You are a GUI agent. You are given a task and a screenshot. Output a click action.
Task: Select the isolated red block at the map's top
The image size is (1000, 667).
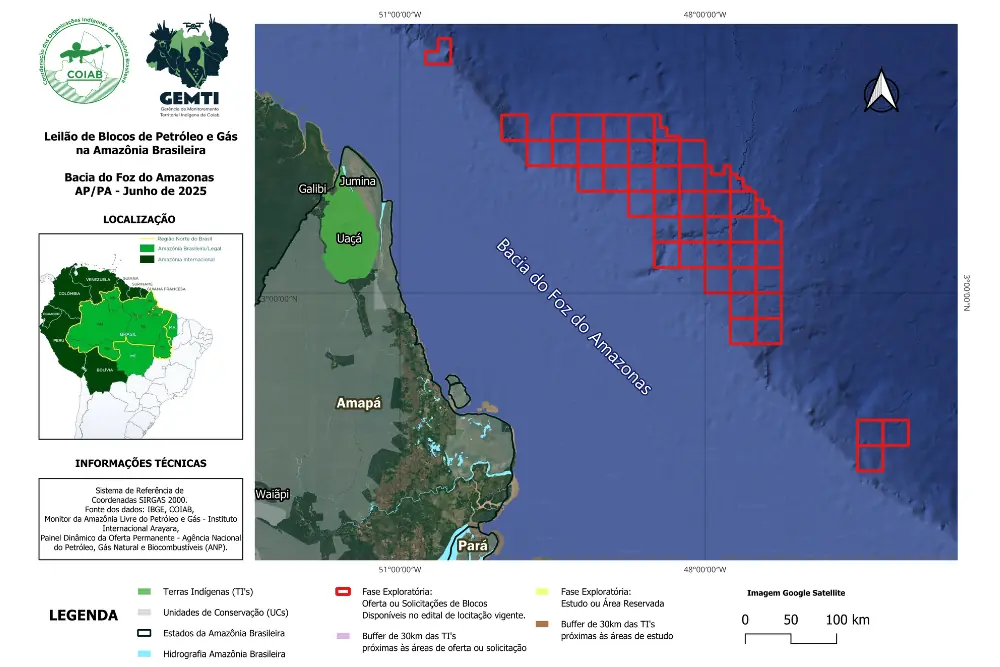438,52
